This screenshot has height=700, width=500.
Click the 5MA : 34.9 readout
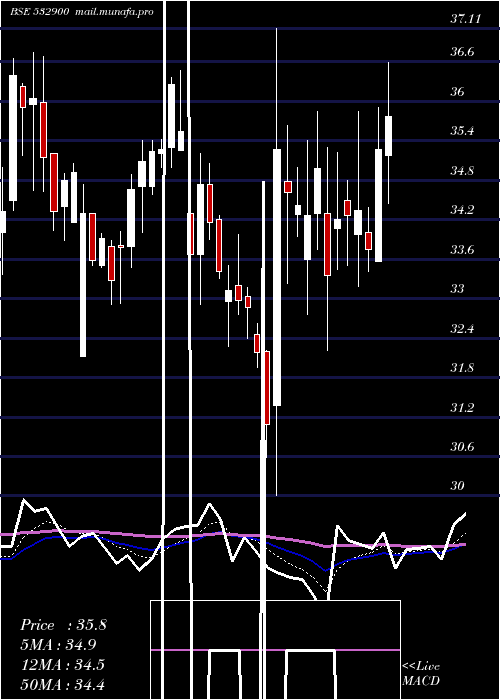click(58, 645)
